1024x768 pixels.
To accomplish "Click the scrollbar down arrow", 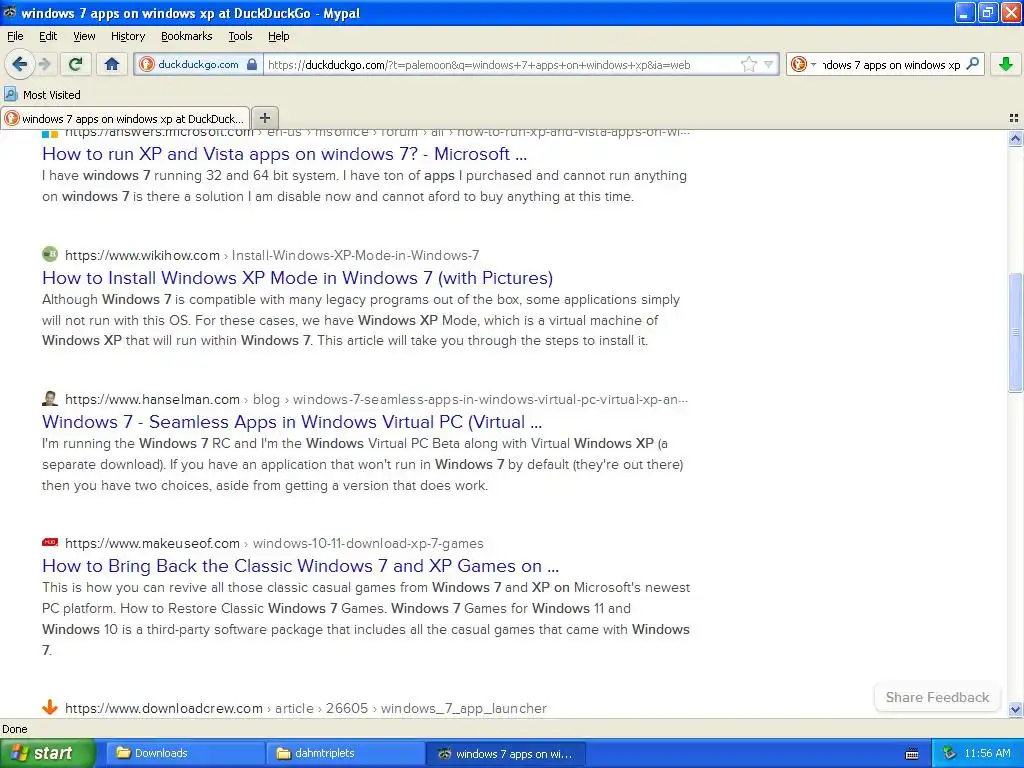I will [1015, 709].
